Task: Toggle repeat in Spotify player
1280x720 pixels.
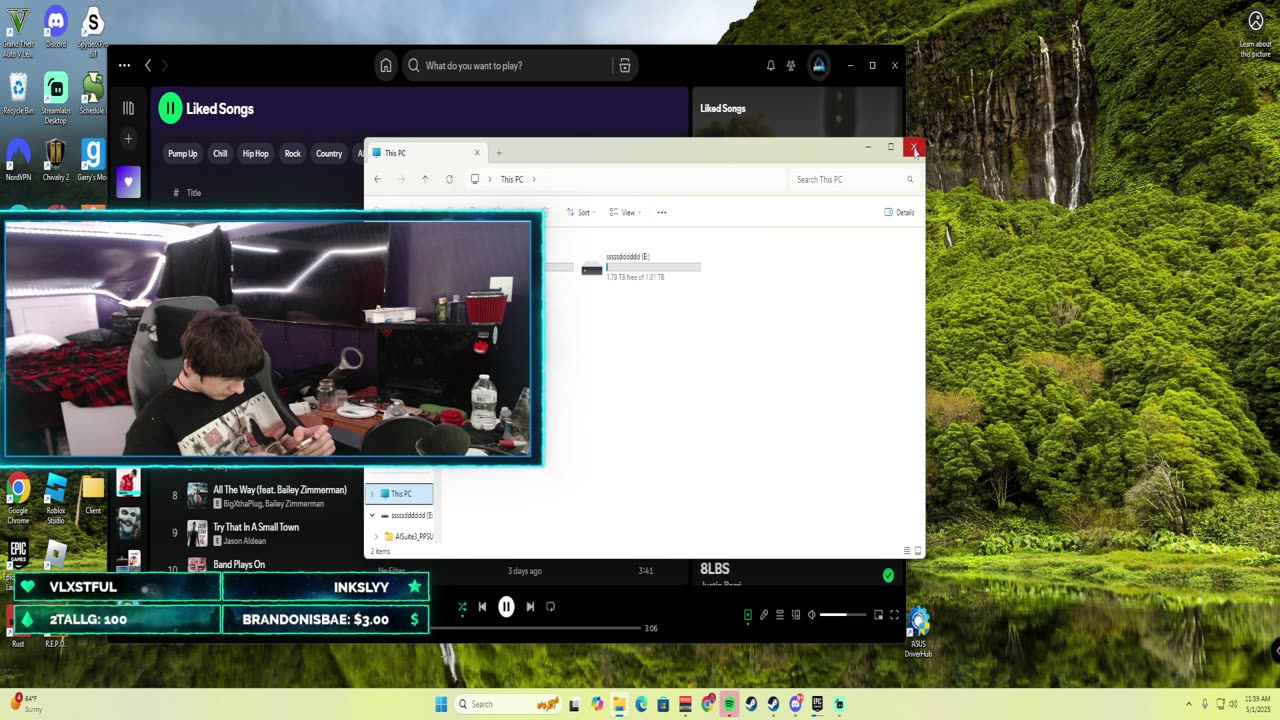Action: tap(550, 606)
